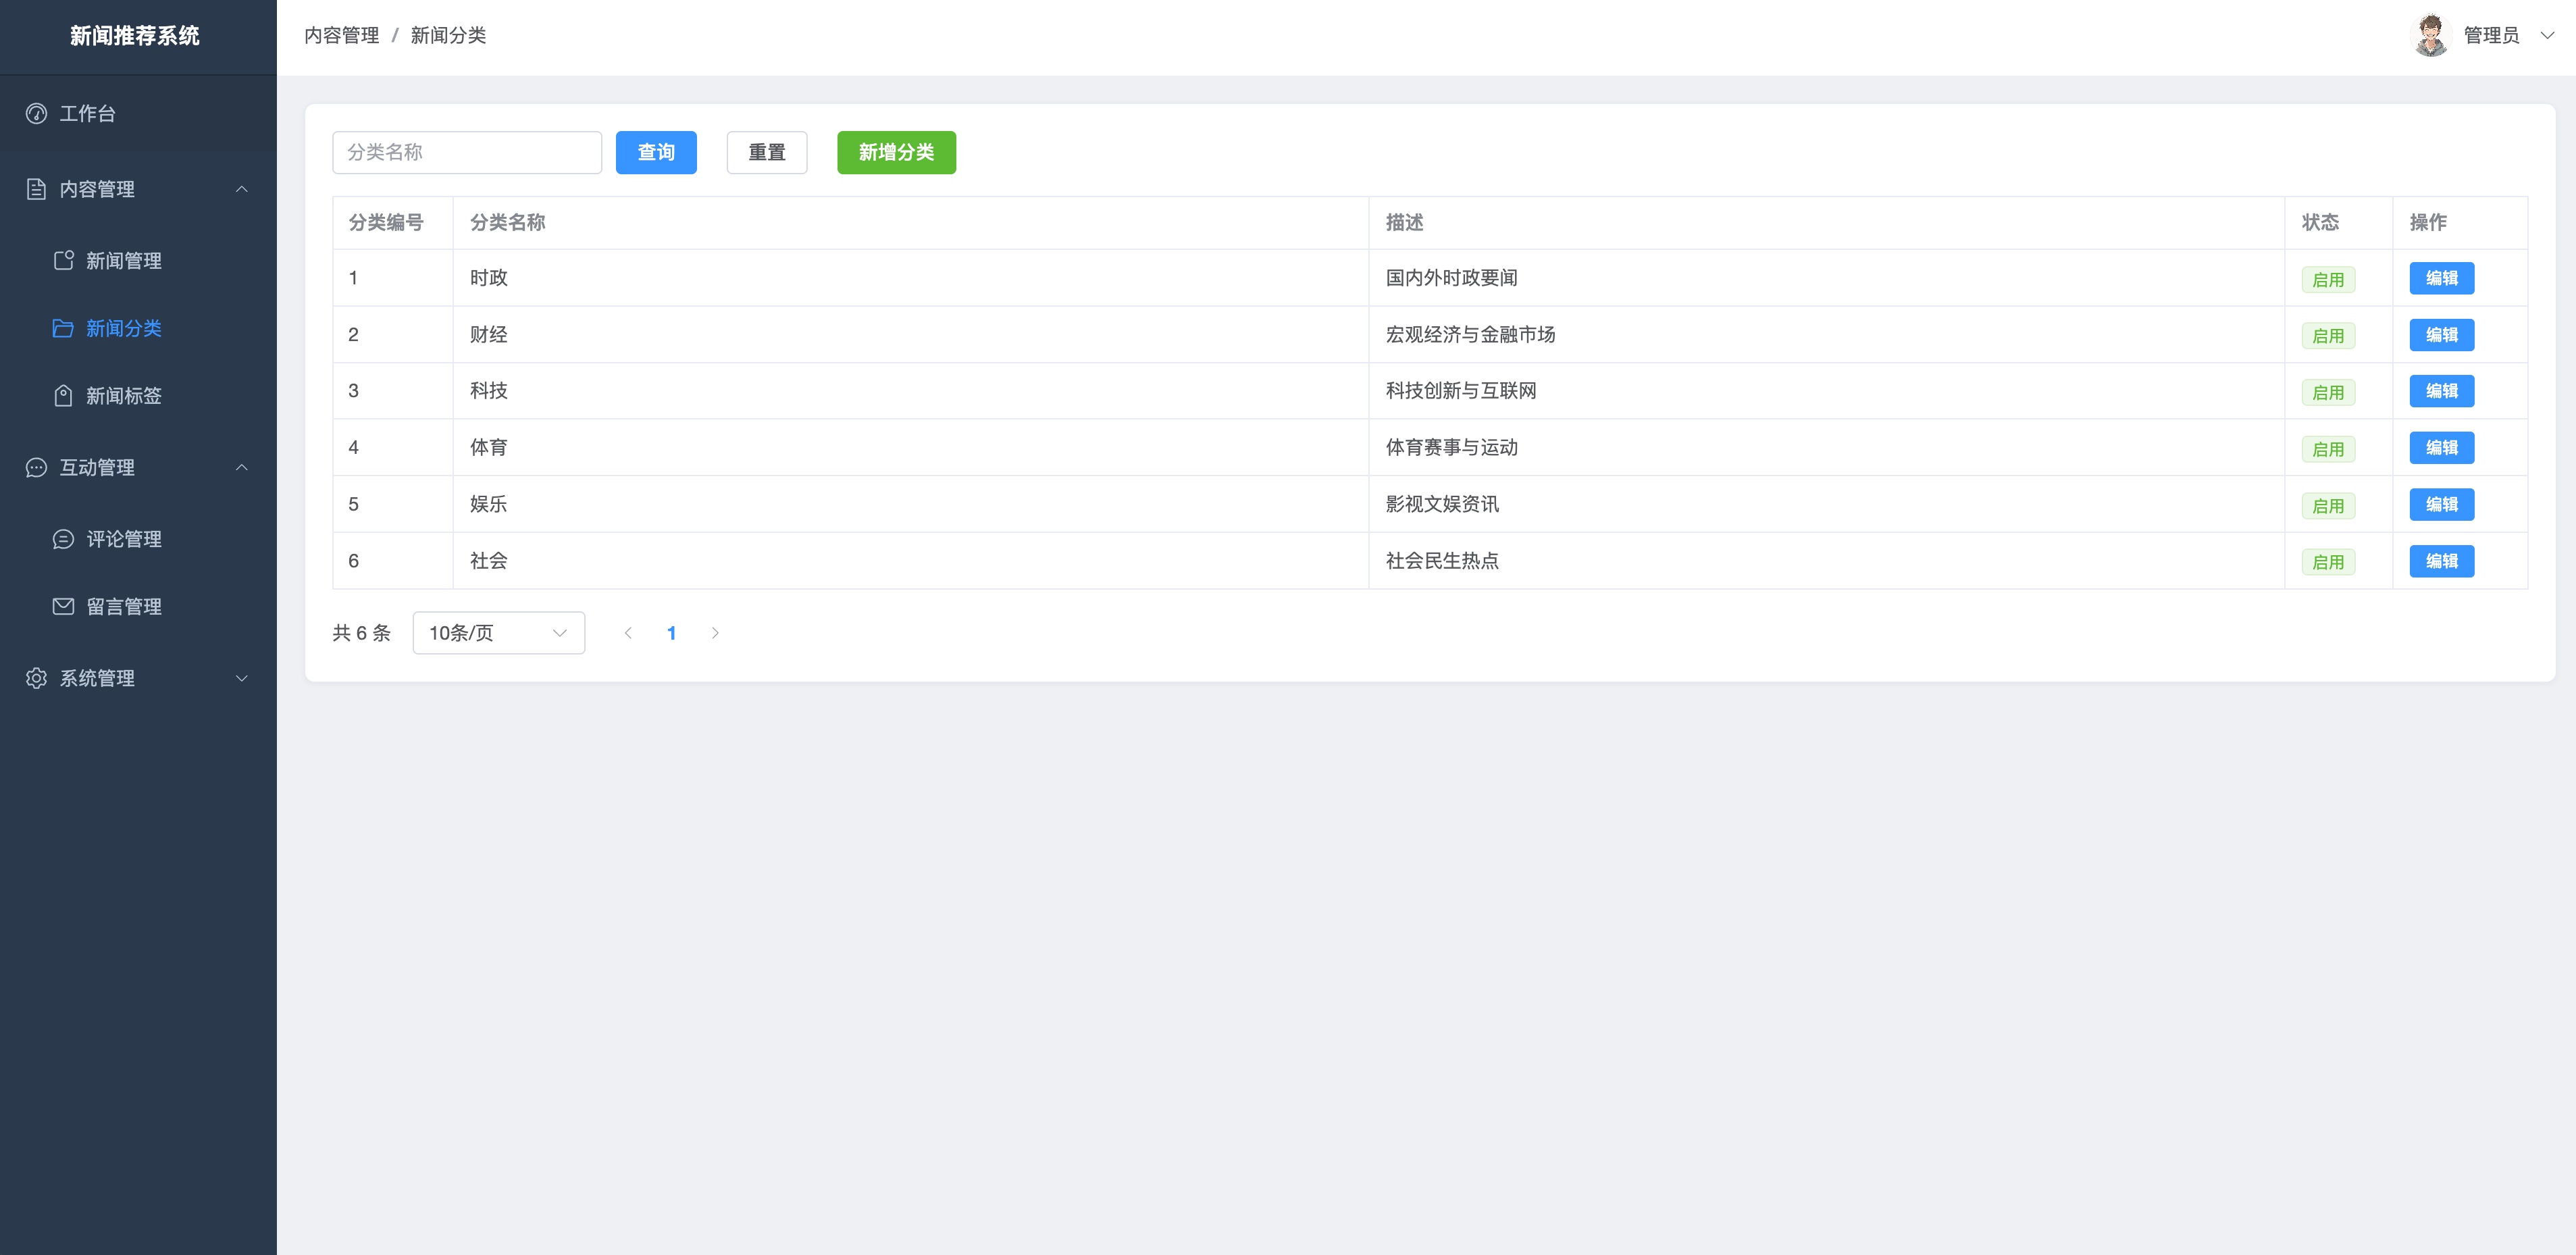The image size is (2576, 1255).
Task: Edit the 体育 category row
Action: coord(2442,448)
